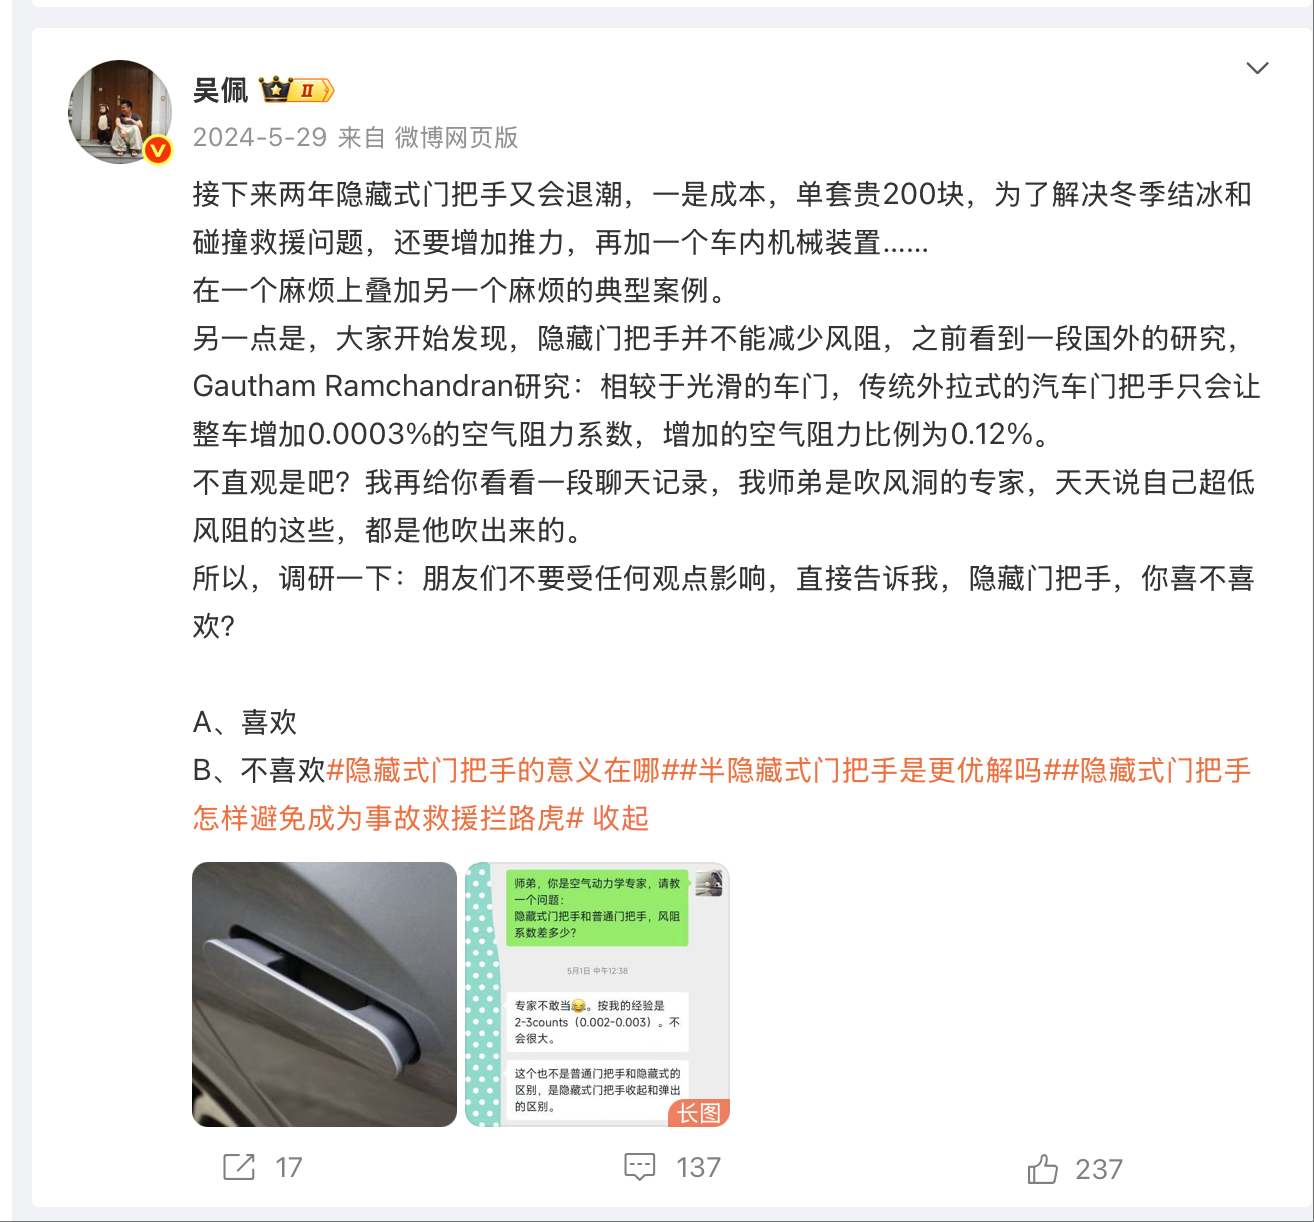Click the comment count 137
Screen dimensions: 1314x1222
(x=698, y=1168)
